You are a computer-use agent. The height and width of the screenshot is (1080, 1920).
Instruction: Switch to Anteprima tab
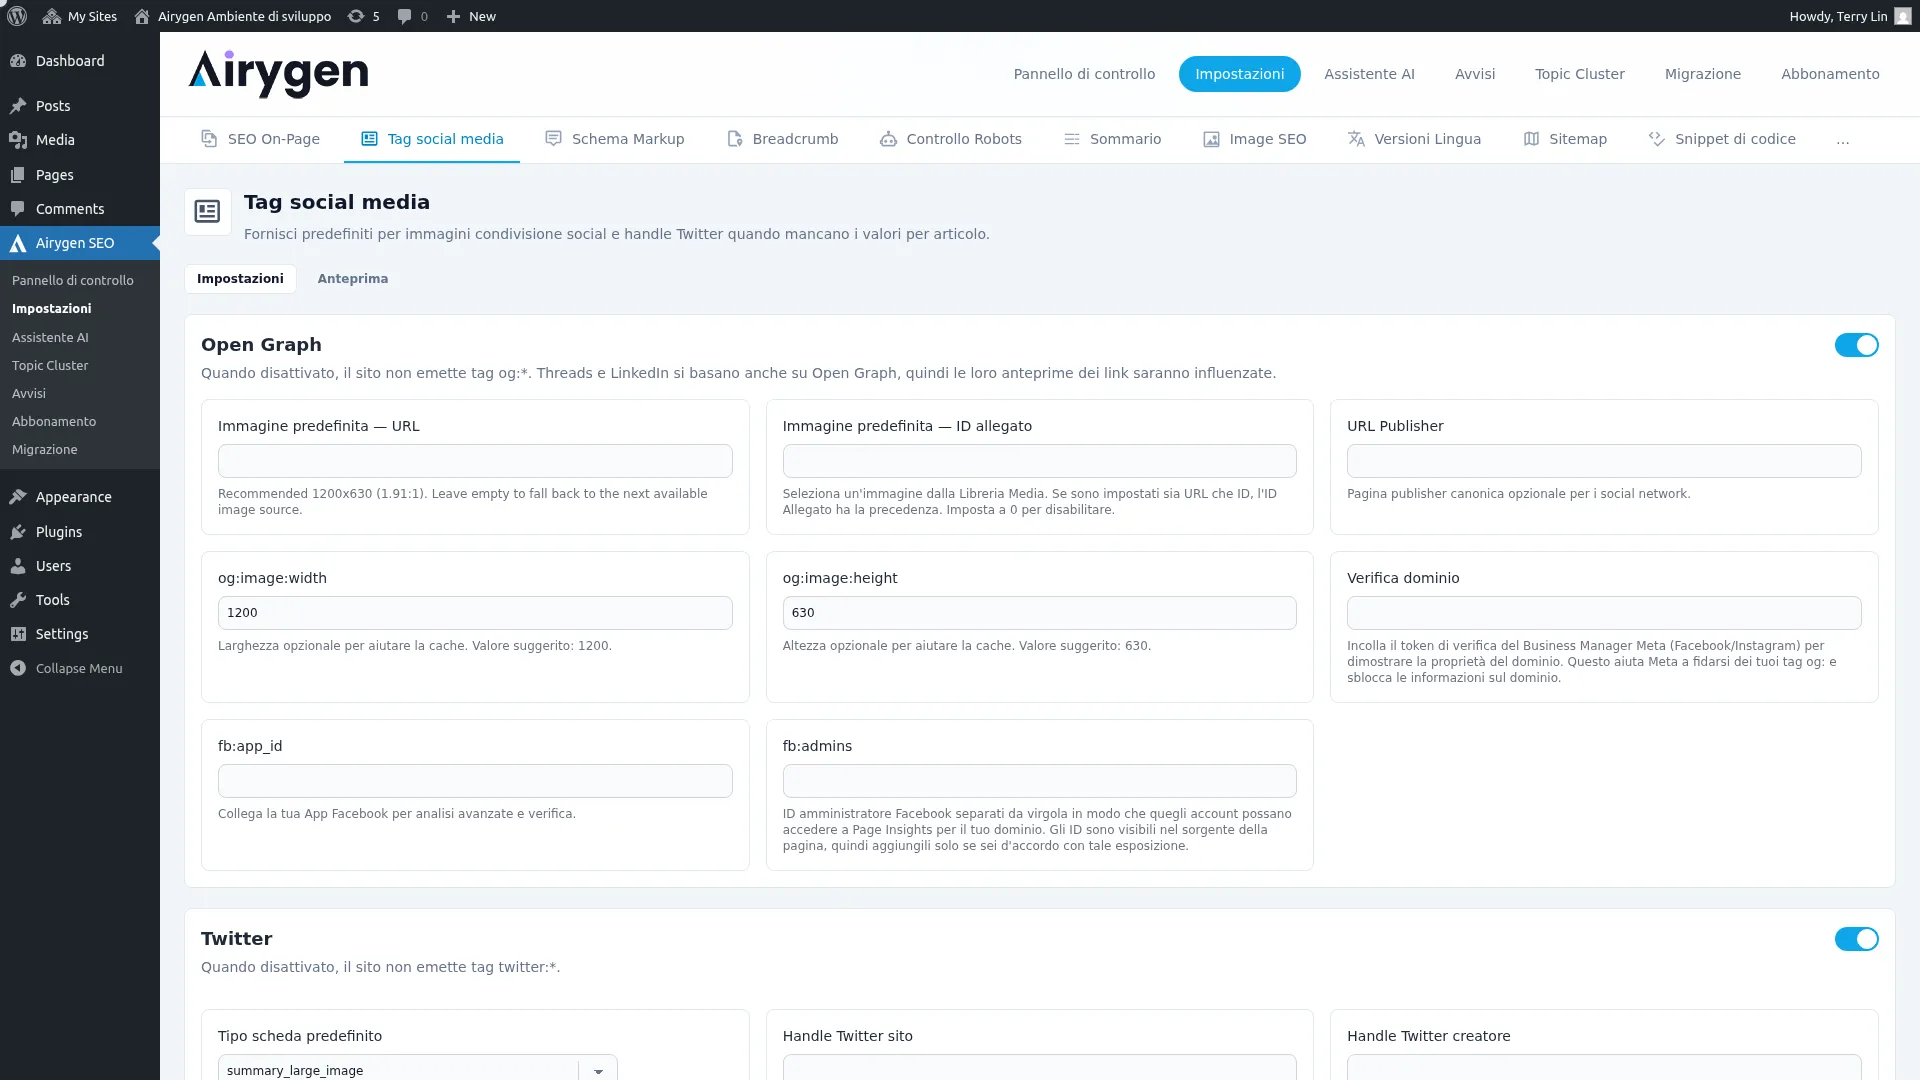tap(353, 279)
